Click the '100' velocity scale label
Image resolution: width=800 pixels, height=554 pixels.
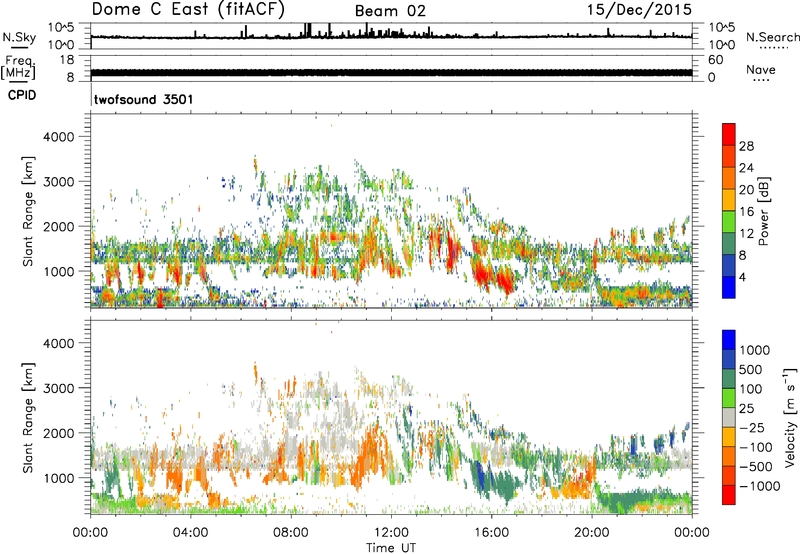751,389
